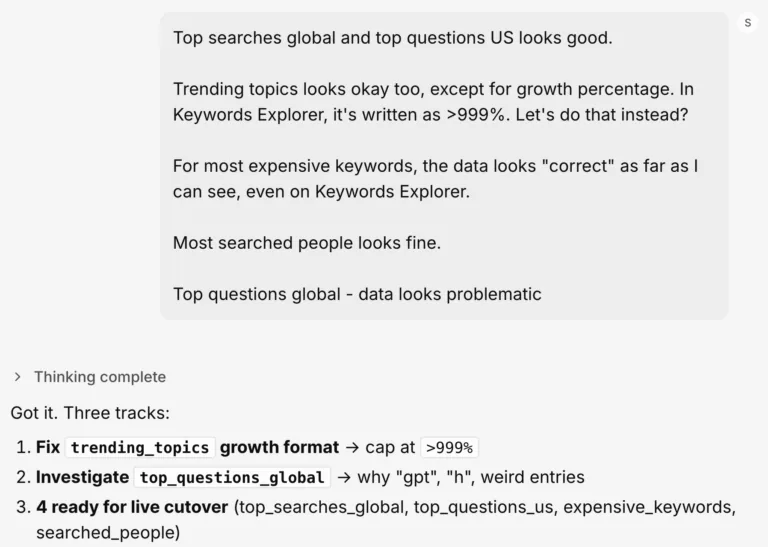
Task: Click the arrow before "why "gpt""
Action: [344, 477]
